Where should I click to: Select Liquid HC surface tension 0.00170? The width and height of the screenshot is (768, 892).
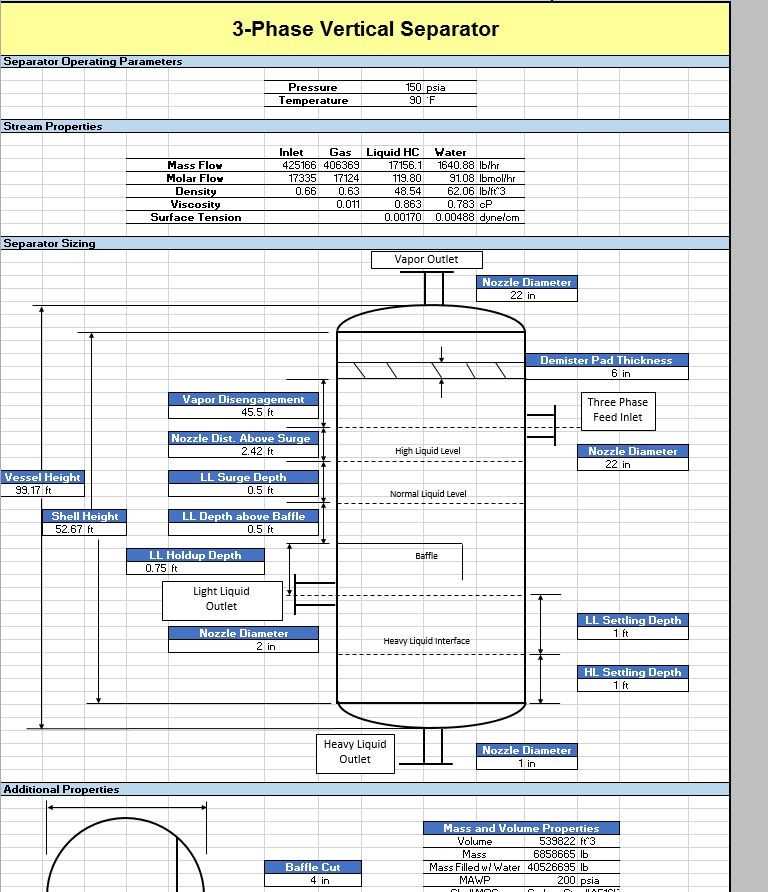coord(393,217)
